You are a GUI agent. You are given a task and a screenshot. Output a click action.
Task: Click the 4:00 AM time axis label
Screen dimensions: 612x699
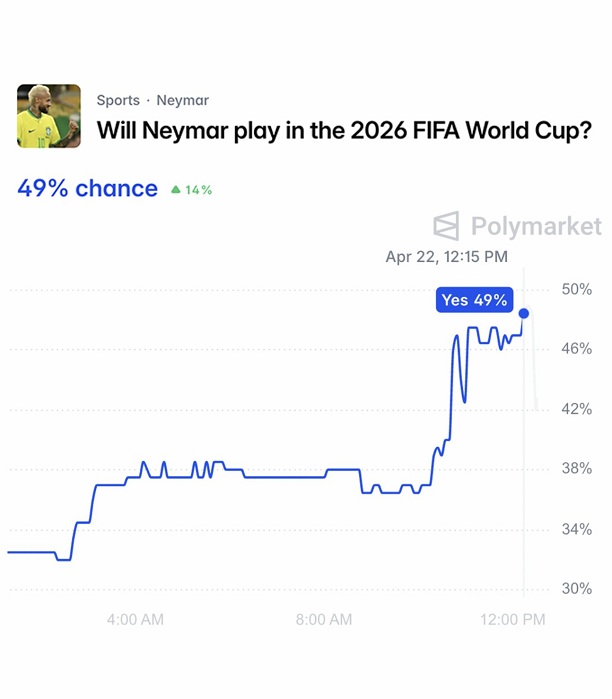coord(135,620)
